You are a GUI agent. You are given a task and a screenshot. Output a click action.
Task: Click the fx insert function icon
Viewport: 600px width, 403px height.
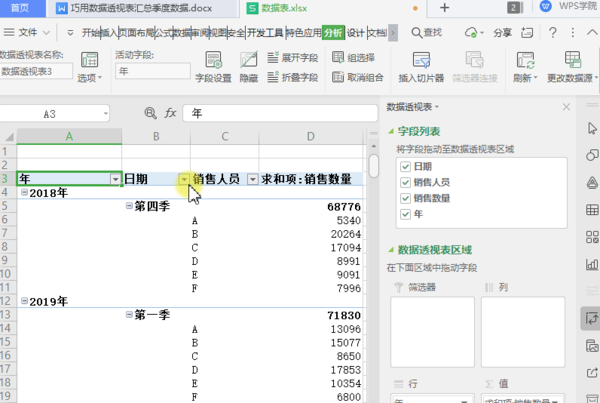[x=170, y=114]
